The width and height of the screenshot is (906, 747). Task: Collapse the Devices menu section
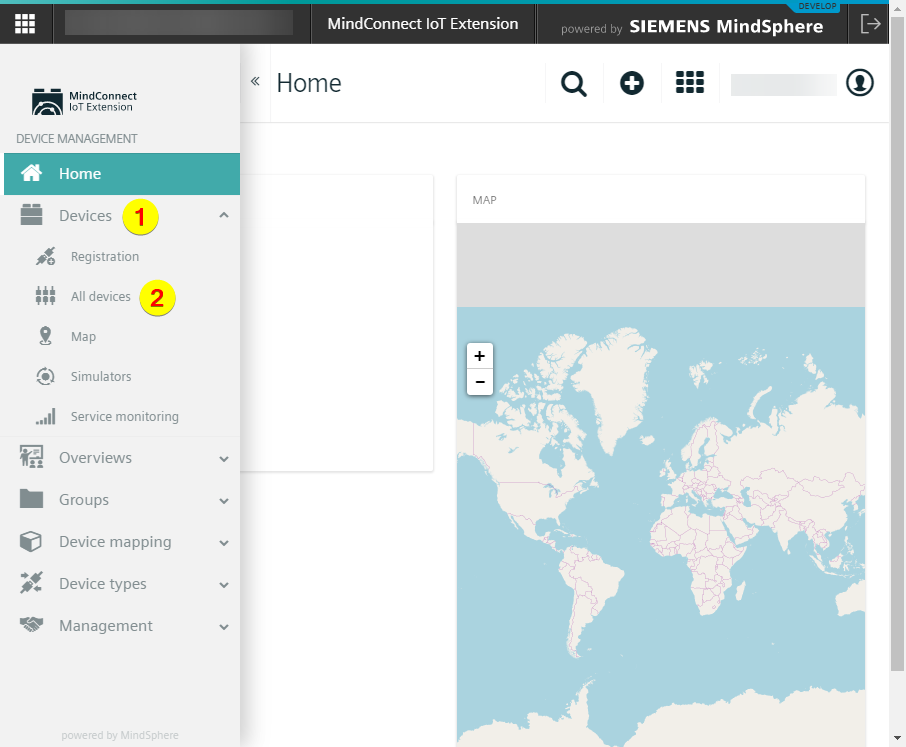pos(224,216)
